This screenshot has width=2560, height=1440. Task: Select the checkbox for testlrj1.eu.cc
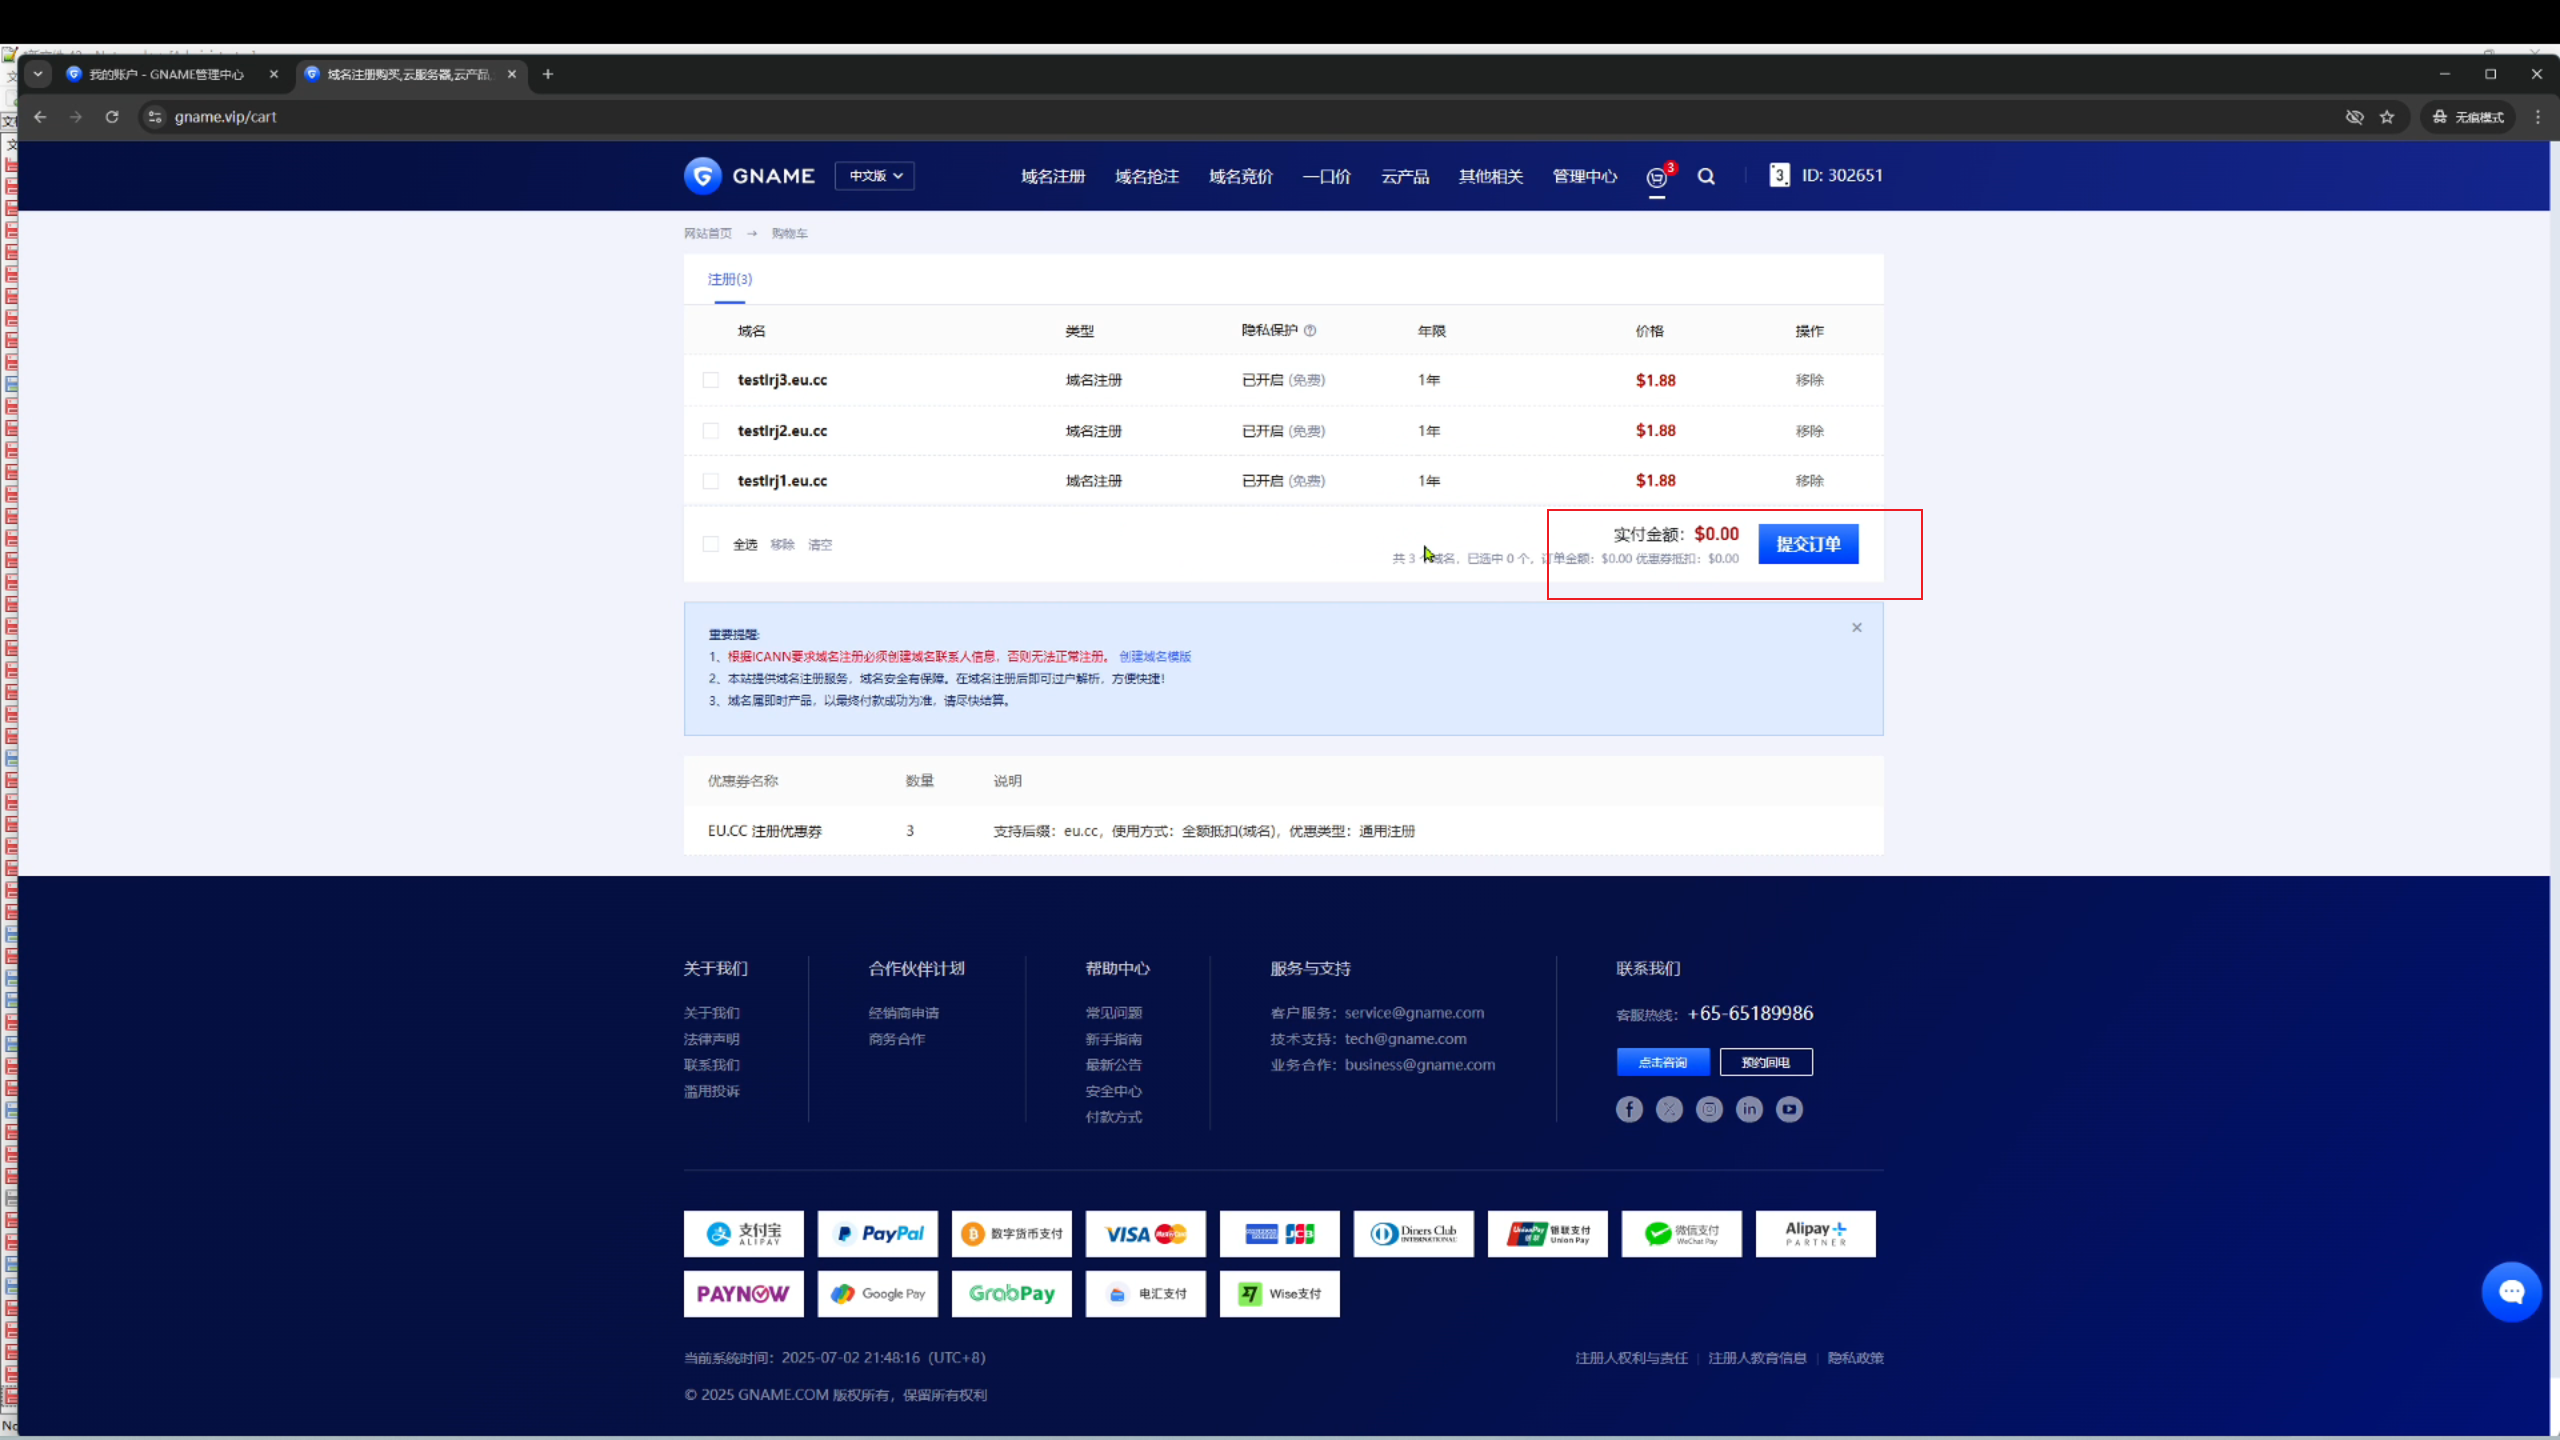pos(711,481)
